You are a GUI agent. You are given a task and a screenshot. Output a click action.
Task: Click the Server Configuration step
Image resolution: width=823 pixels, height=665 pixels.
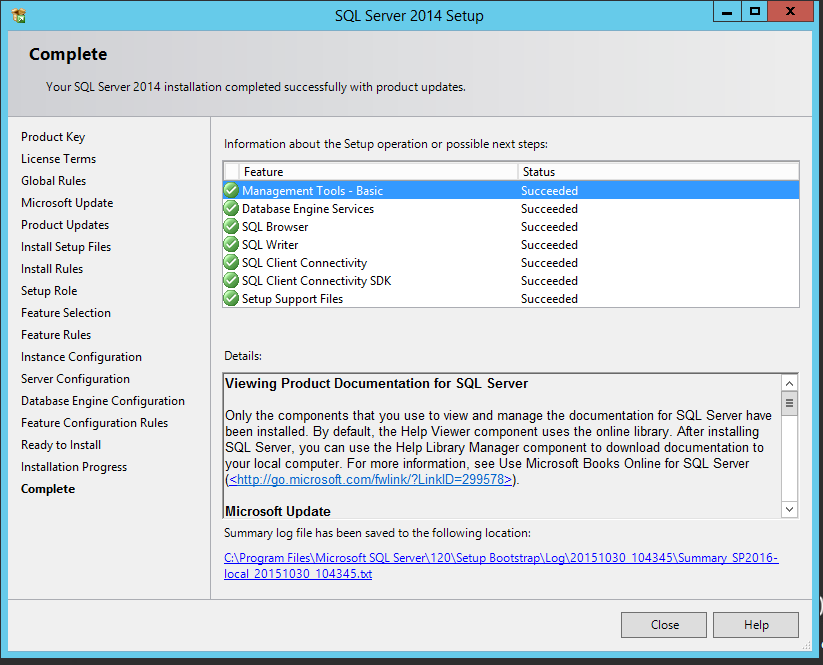[x=76, y=379]
